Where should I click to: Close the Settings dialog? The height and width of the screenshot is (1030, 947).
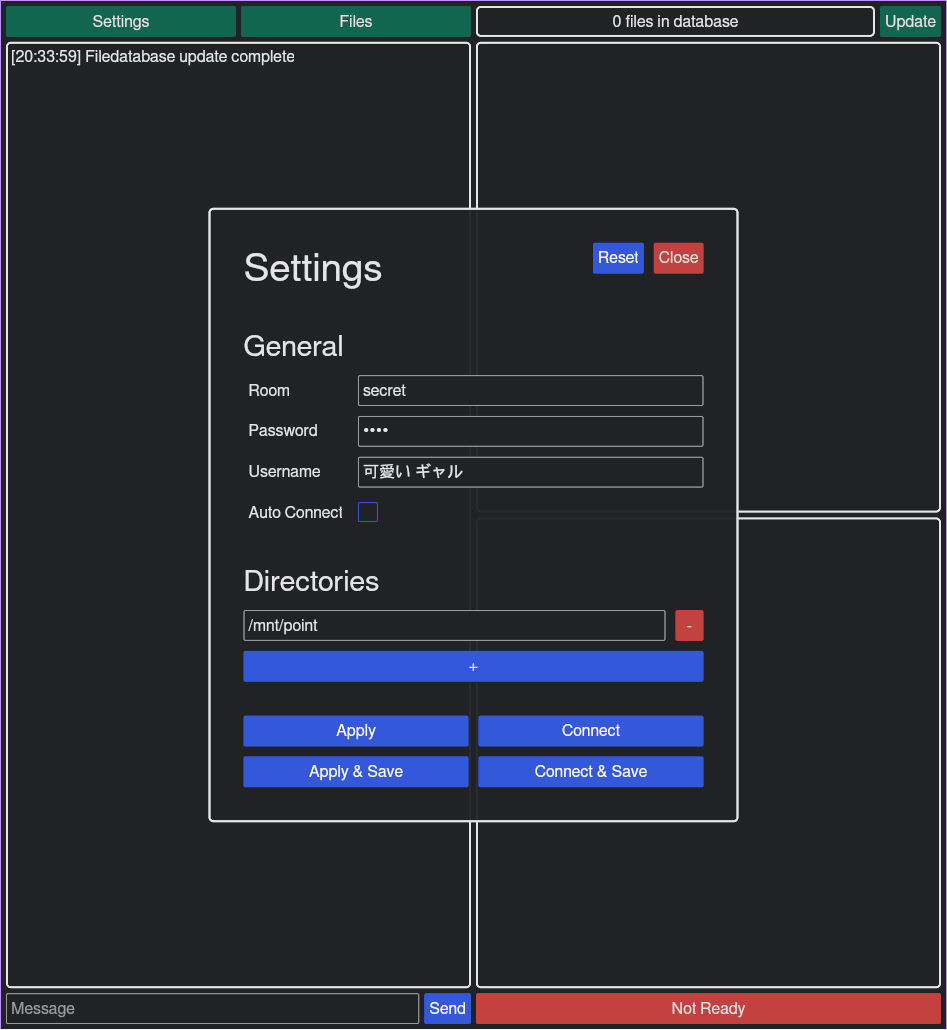tap(678, 258)
